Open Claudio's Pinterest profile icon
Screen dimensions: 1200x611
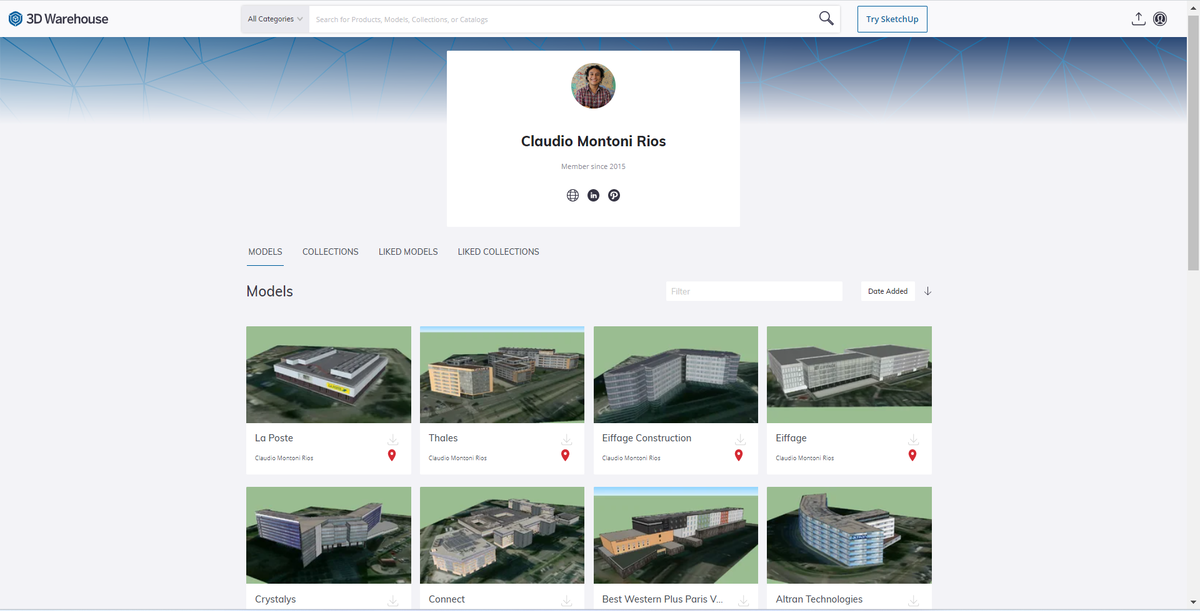pos(614,195)
